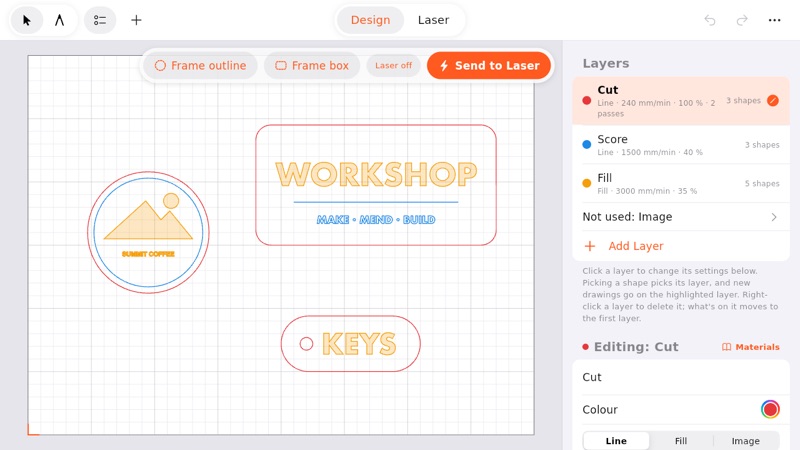Click the '3 shapes' count on Score layer
The width and height of the screenshot is (800, 450).
(762, 145)
